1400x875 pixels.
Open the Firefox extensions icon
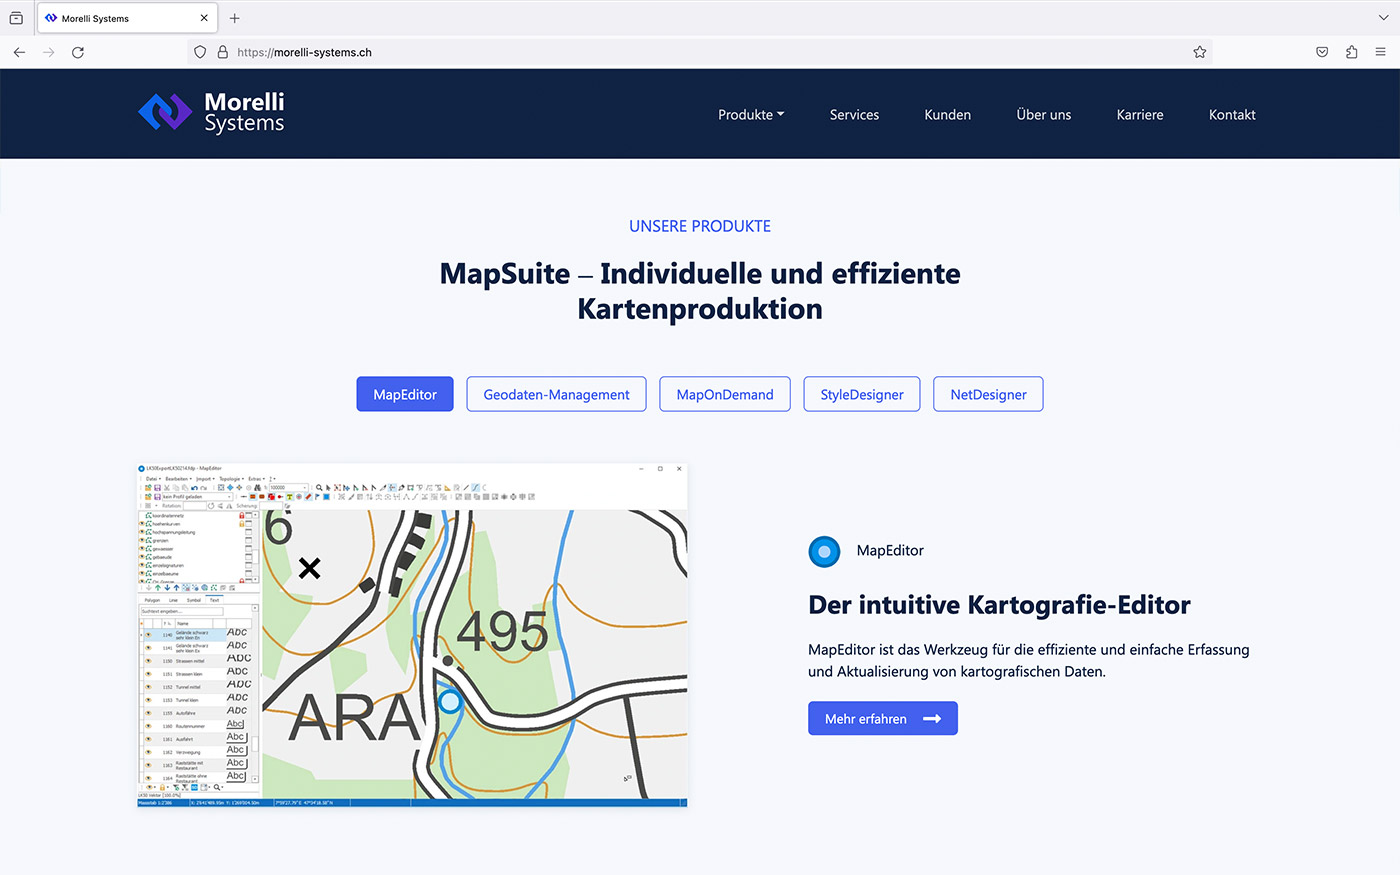(x=1351, y=52)
